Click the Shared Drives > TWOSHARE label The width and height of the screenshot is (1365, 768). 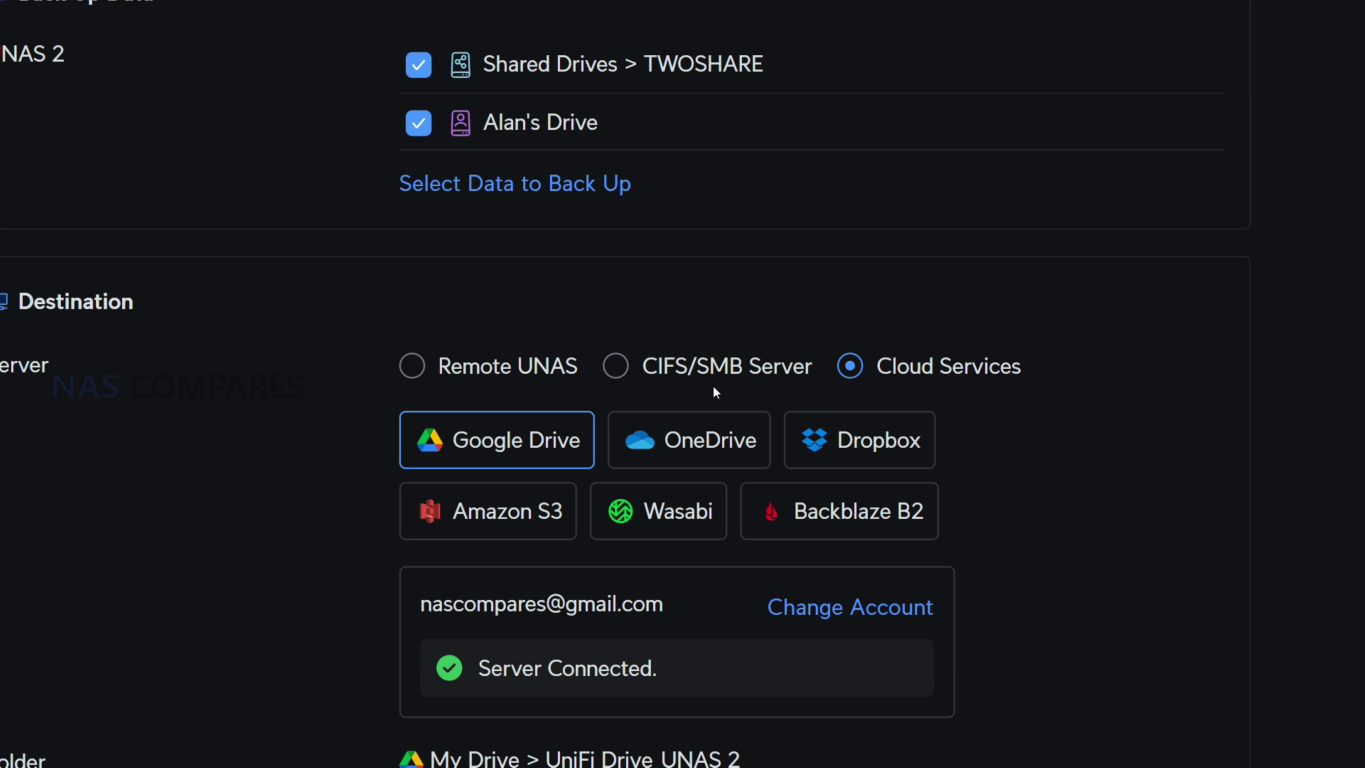[x=623, y=64]
